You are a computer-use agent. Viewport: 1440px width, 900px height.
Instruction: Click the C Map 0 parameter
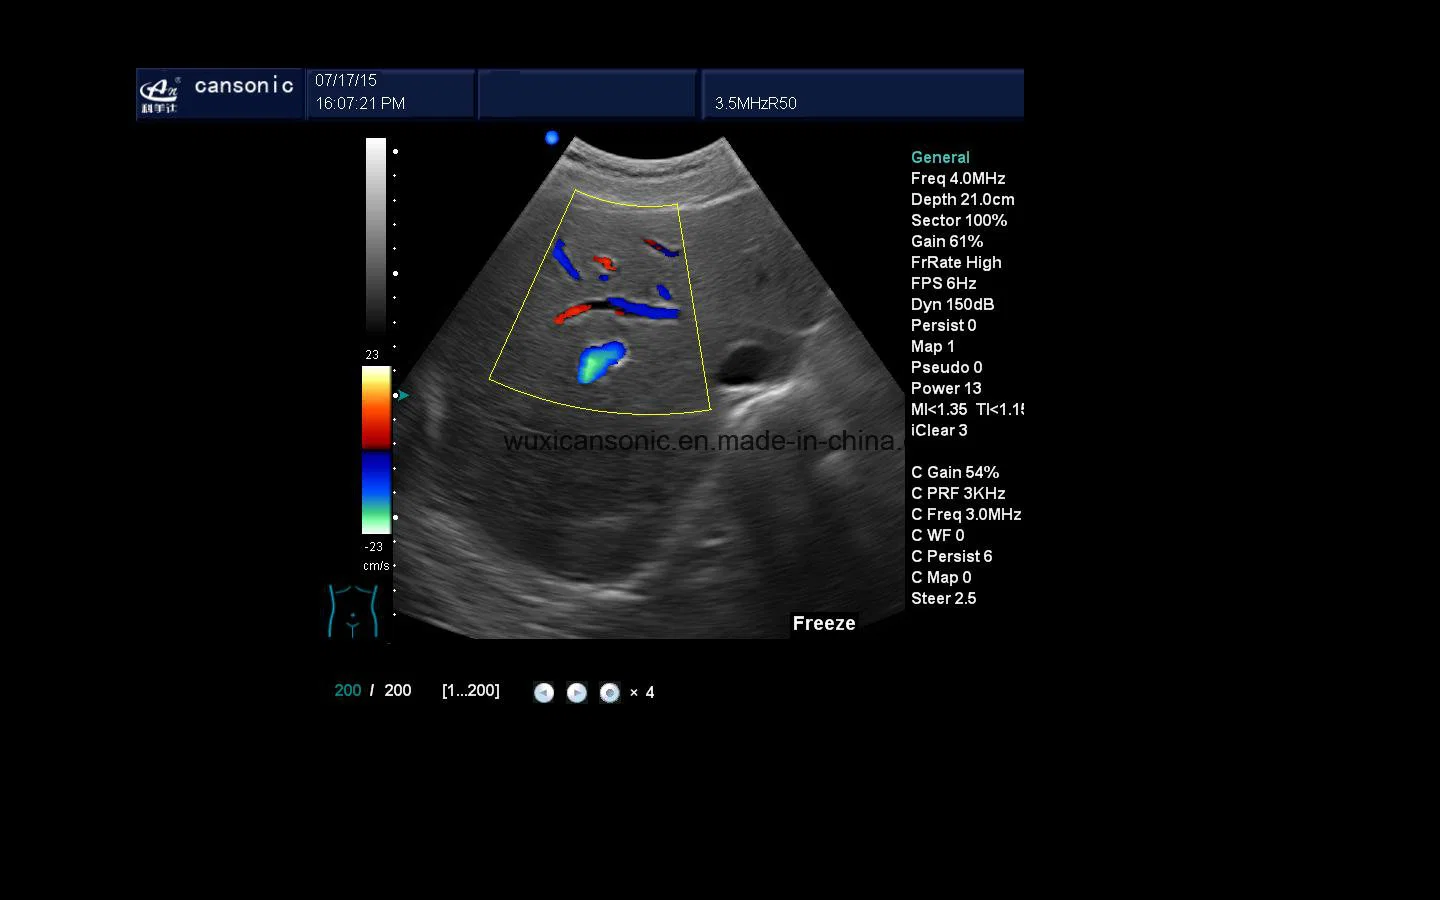(941, 577)
